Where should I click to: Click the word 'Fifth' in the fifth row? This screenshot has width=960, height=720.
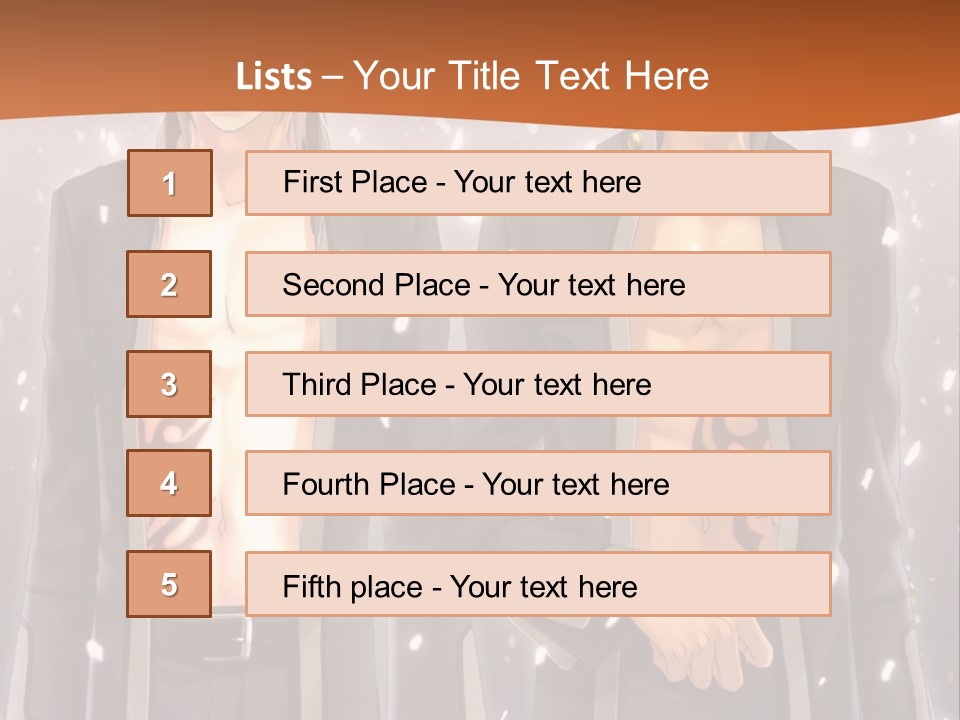(x=310, y=586)
